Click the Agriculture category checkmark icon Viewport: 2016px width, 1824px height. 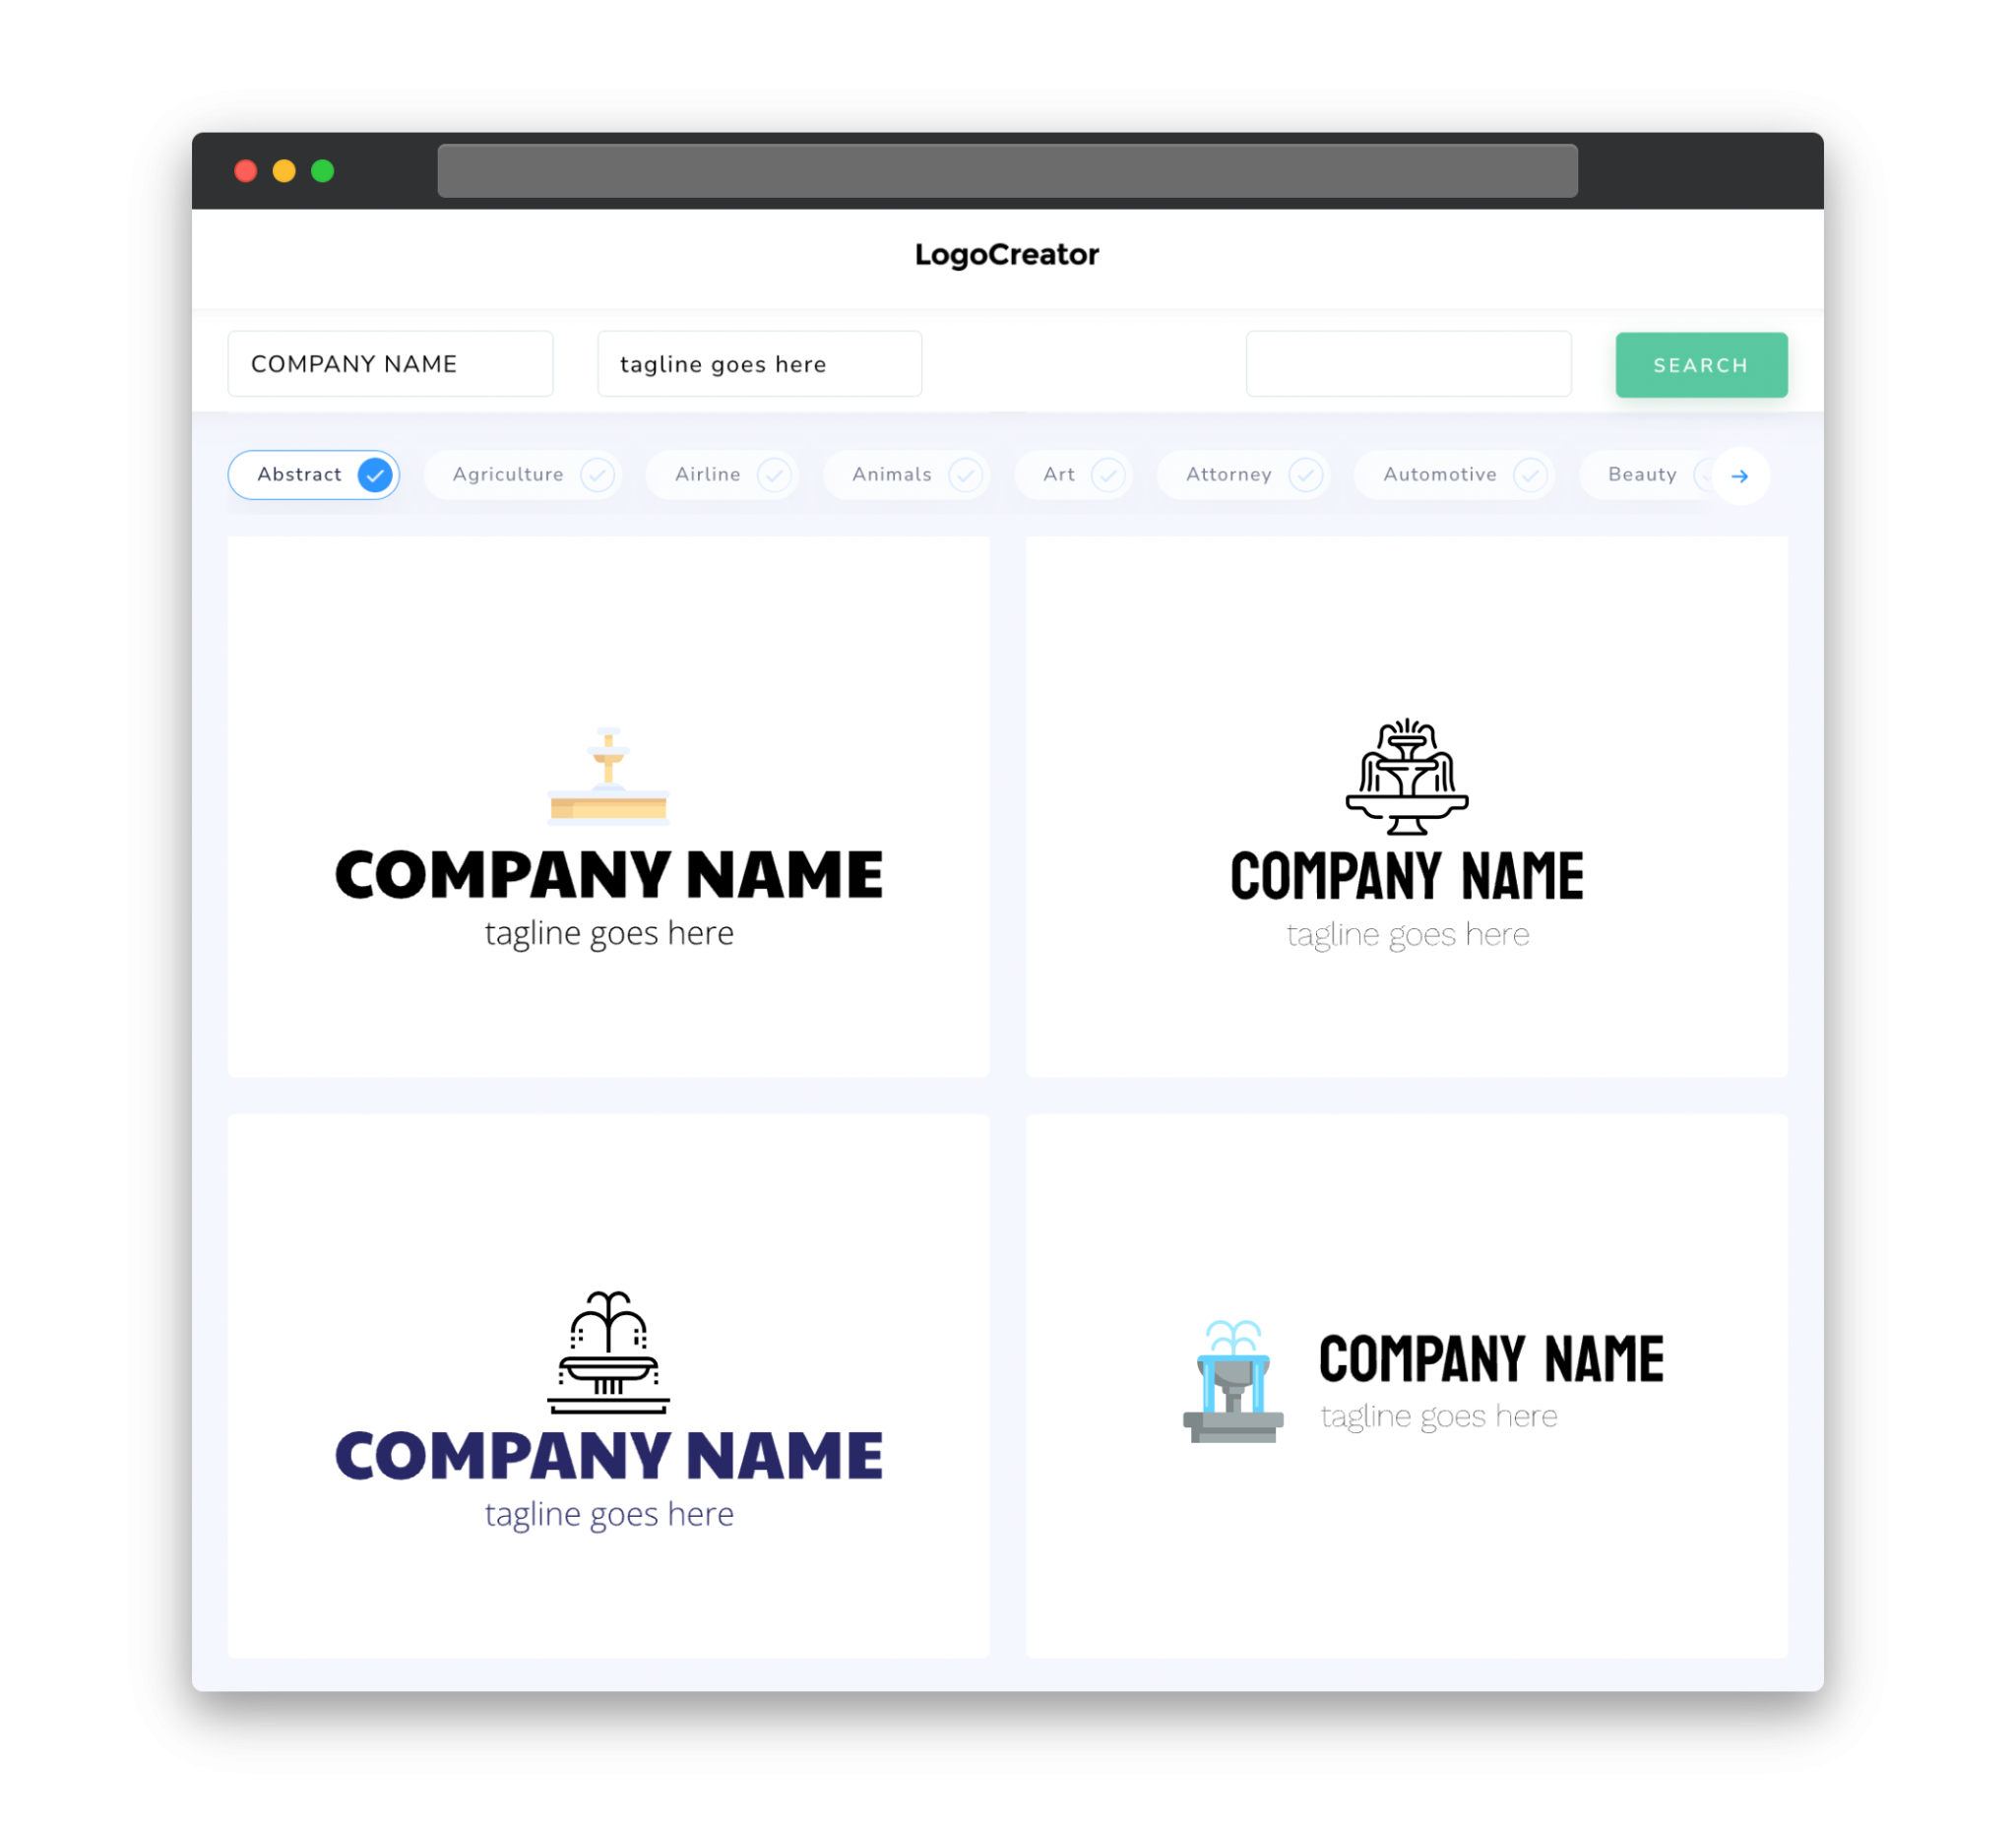coord(596,474)
